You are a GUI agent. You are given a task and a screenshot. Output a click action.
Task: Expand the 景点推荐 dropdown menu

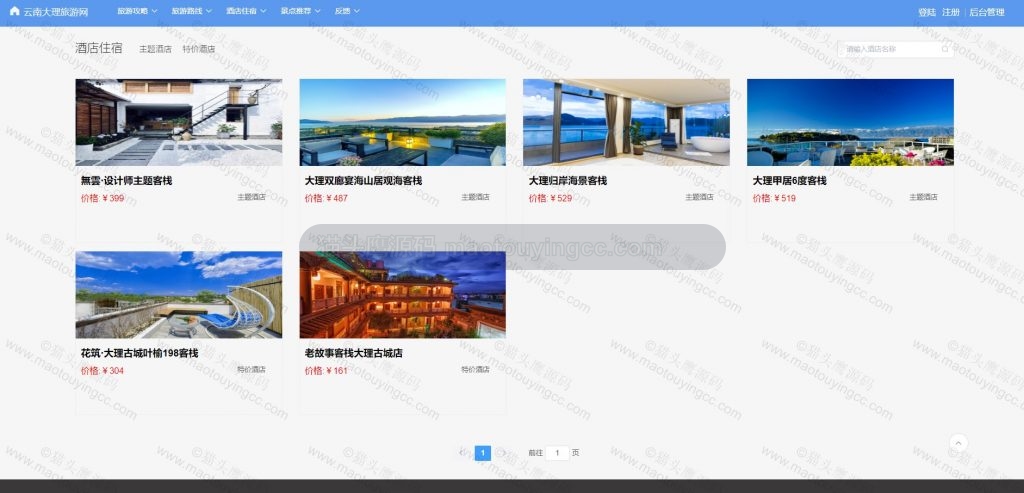pyautogui.click(x=300, y=11)
